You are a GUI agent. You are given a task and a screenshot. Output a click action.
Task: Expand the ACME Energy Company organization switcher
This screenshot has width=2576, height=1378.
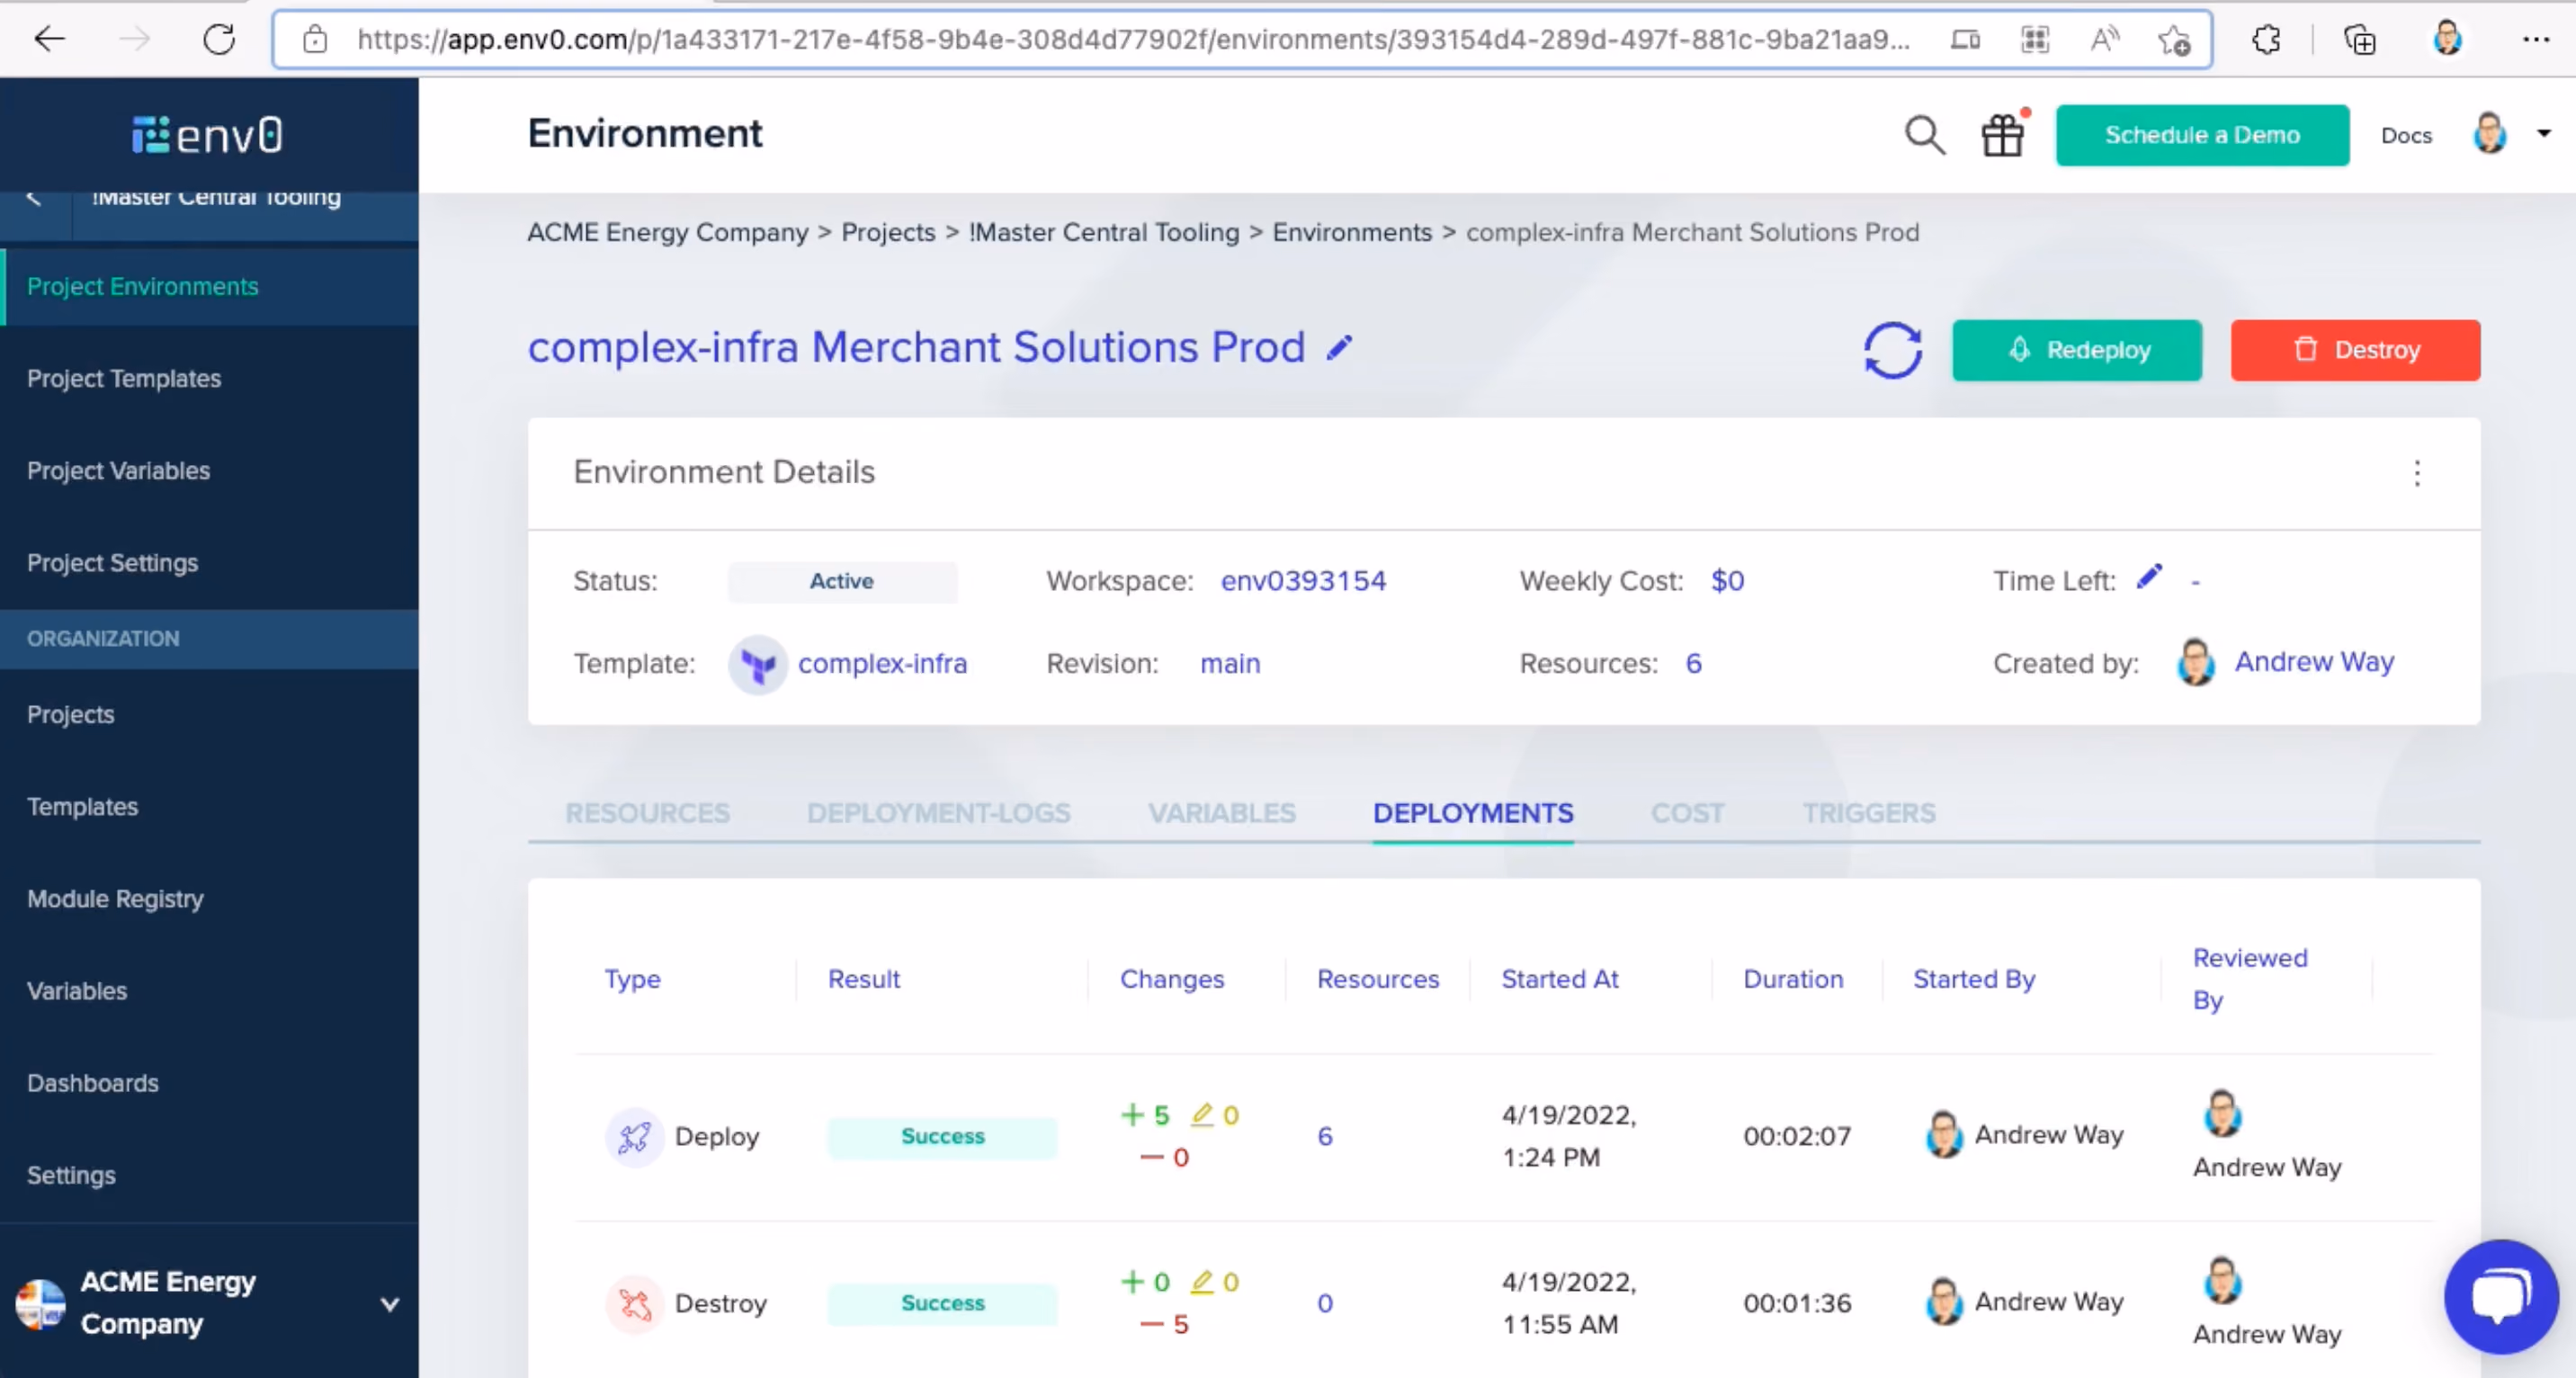pyautogui.click(x=390, y=1304)
